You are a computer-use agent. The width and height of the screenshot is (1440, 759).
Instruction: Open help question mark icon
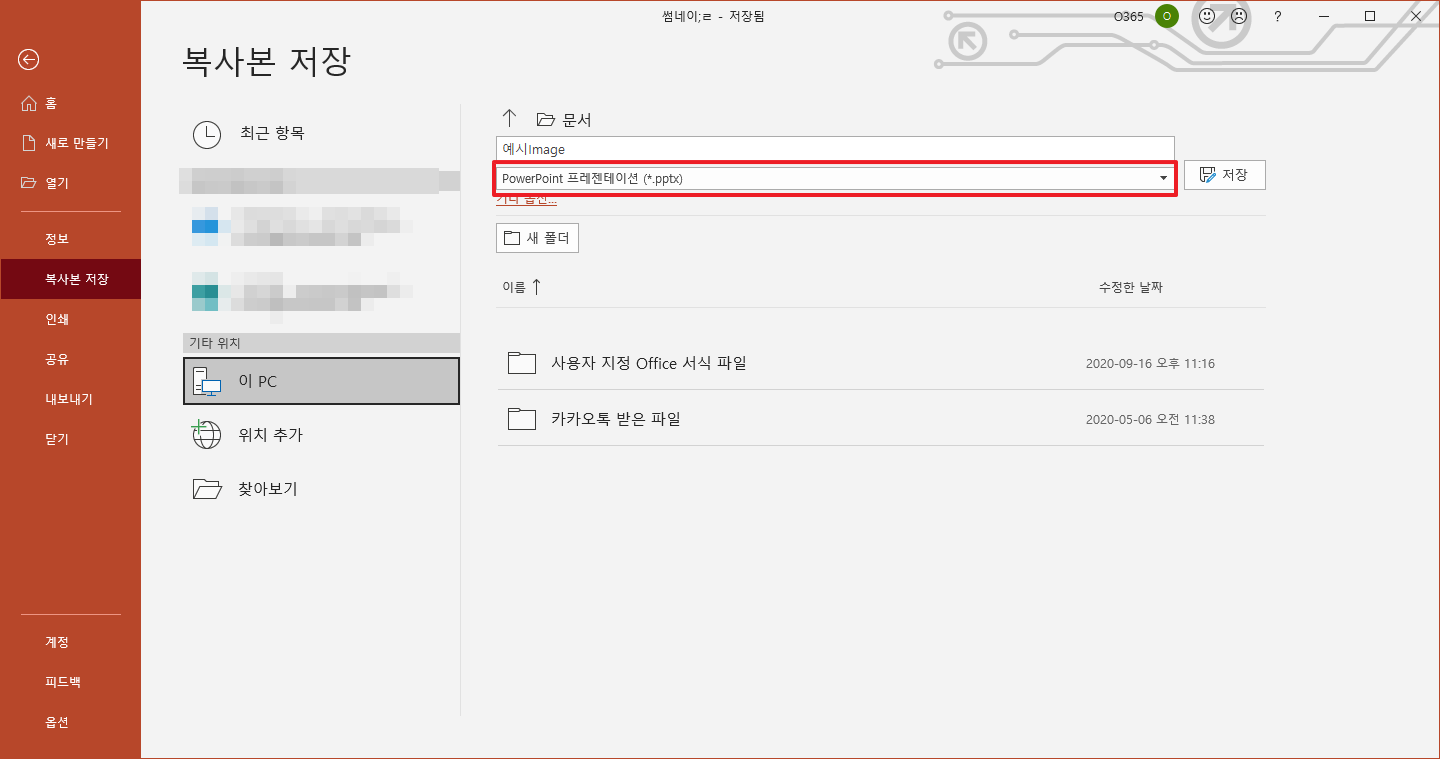point(1277,17)
